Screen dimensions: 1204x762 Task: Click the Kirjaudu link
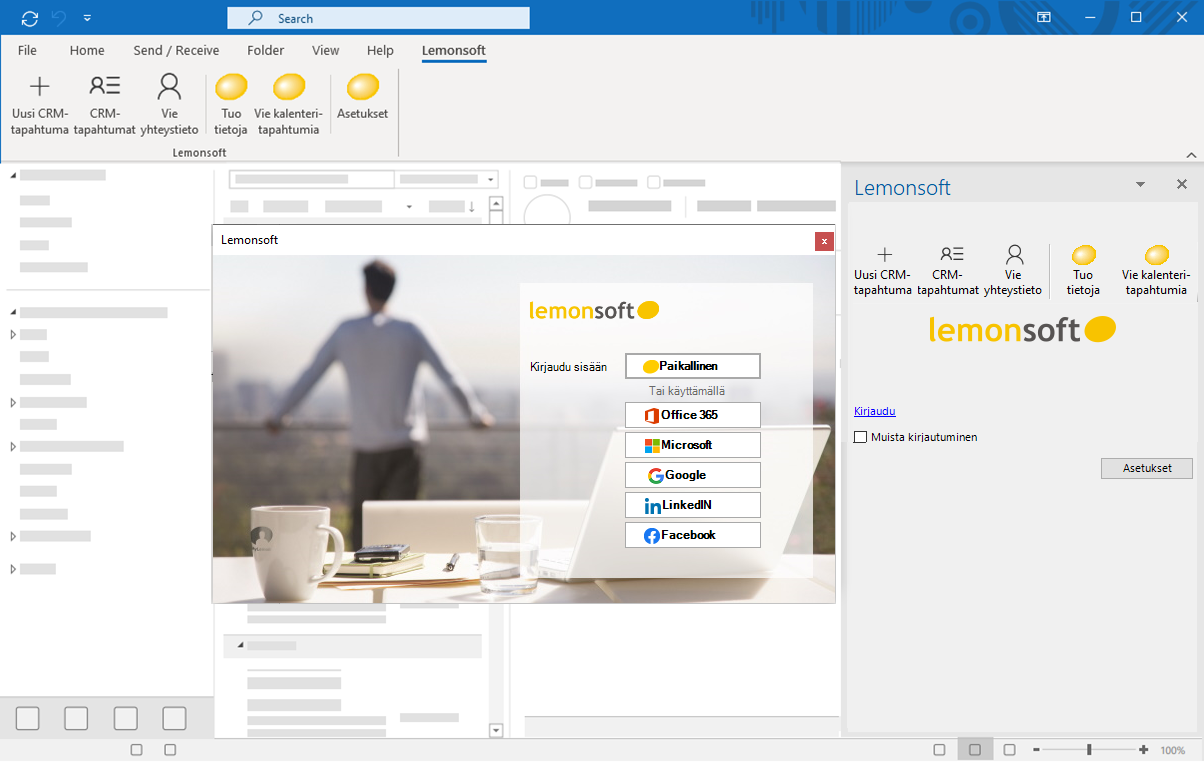[x=875, y=411]
